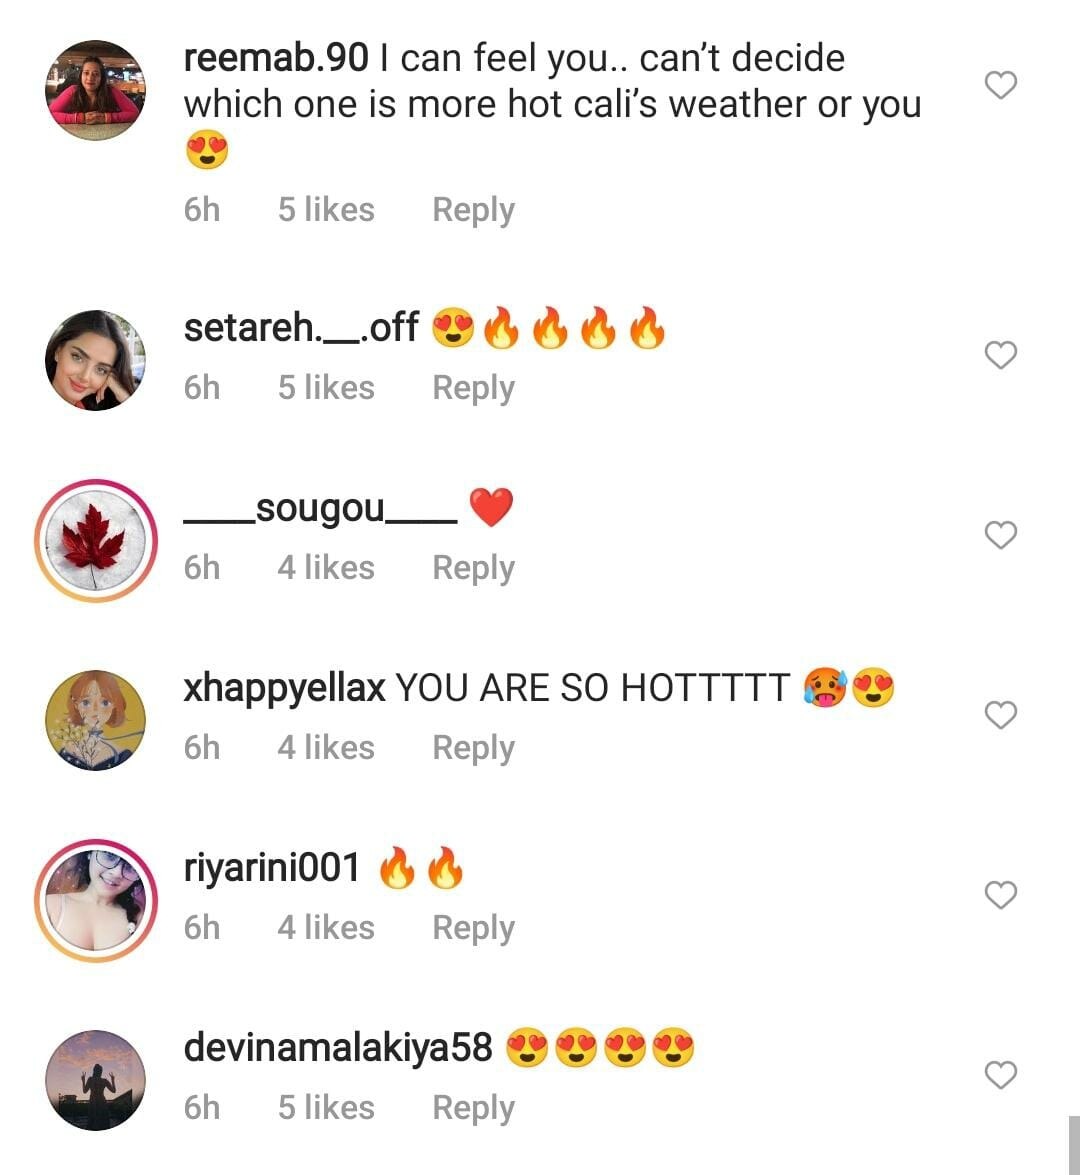
Task: Tap the heart beside riyarini001's comment
Action: [1001, 894]
